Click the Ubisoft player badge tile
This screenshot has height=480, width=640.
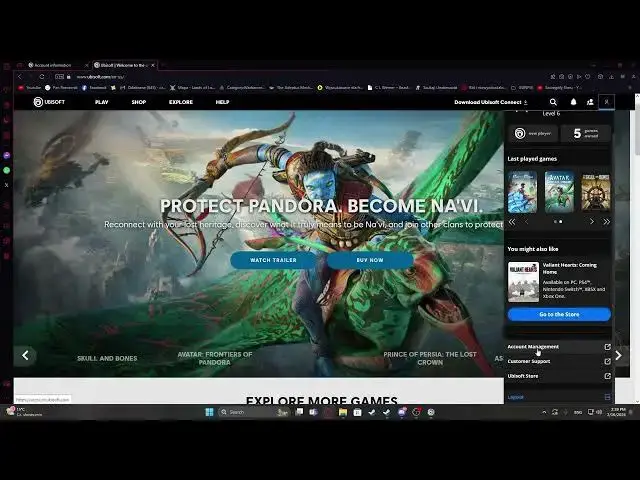coord(533,133)
